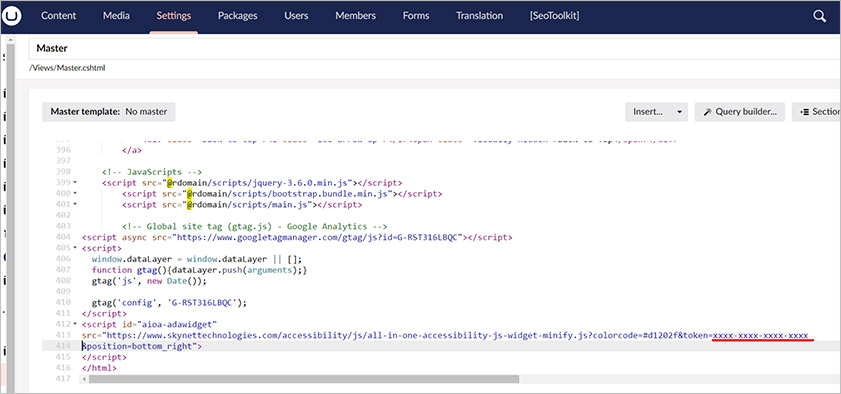Viewport: 841px width, 394px height.
Task: Collapse code fold arrow at line 412
Action: [75, 324]
